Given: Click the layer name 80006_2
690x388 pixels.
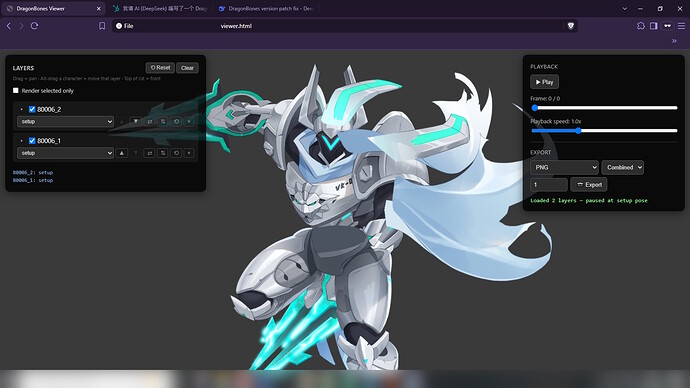Looking at the screenshot, I should point(49,109).
